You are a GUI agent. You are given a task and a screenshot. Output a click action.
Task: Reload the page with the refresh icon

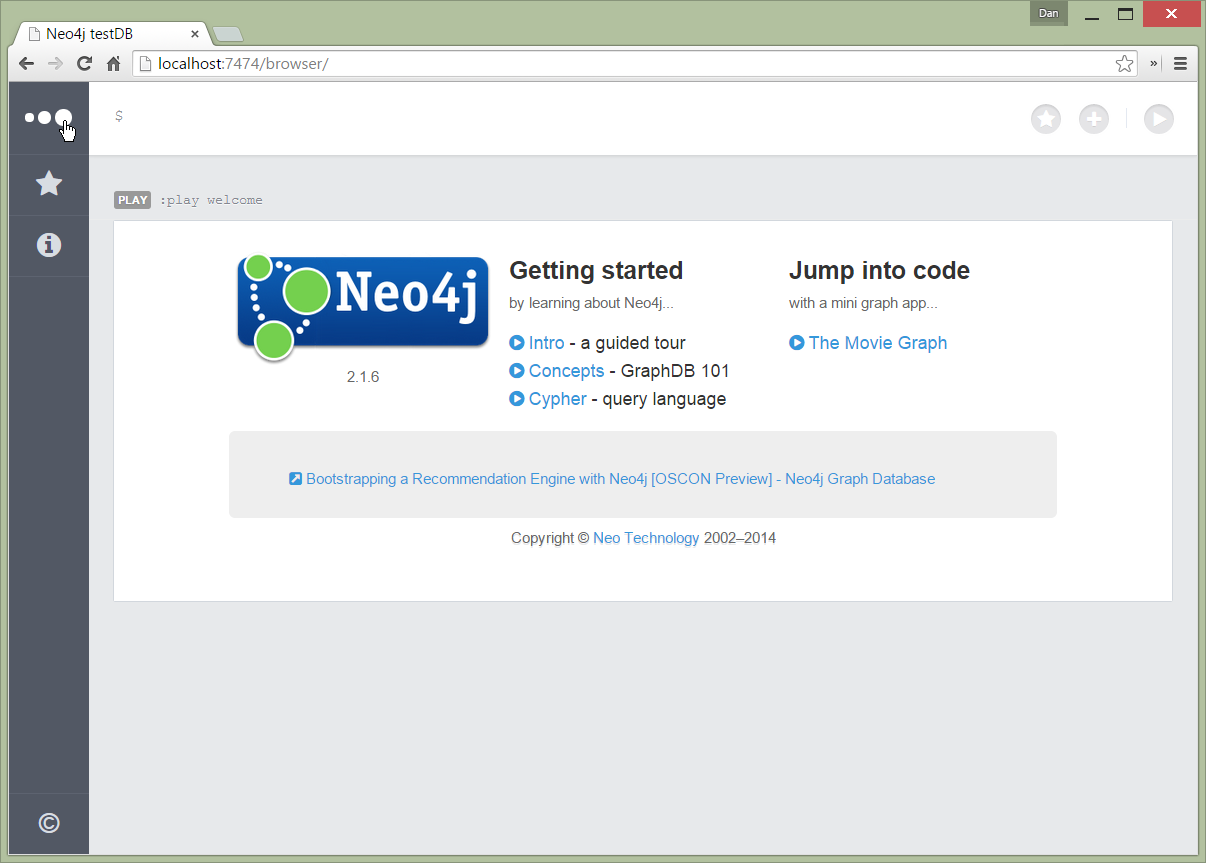(x=85, y=64)
